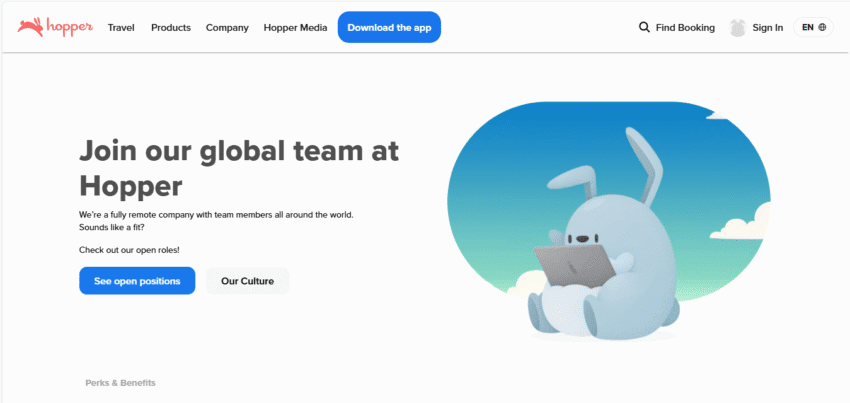Open the Hopper Media menu
The image size is (850, 403).
click(295, 28)
